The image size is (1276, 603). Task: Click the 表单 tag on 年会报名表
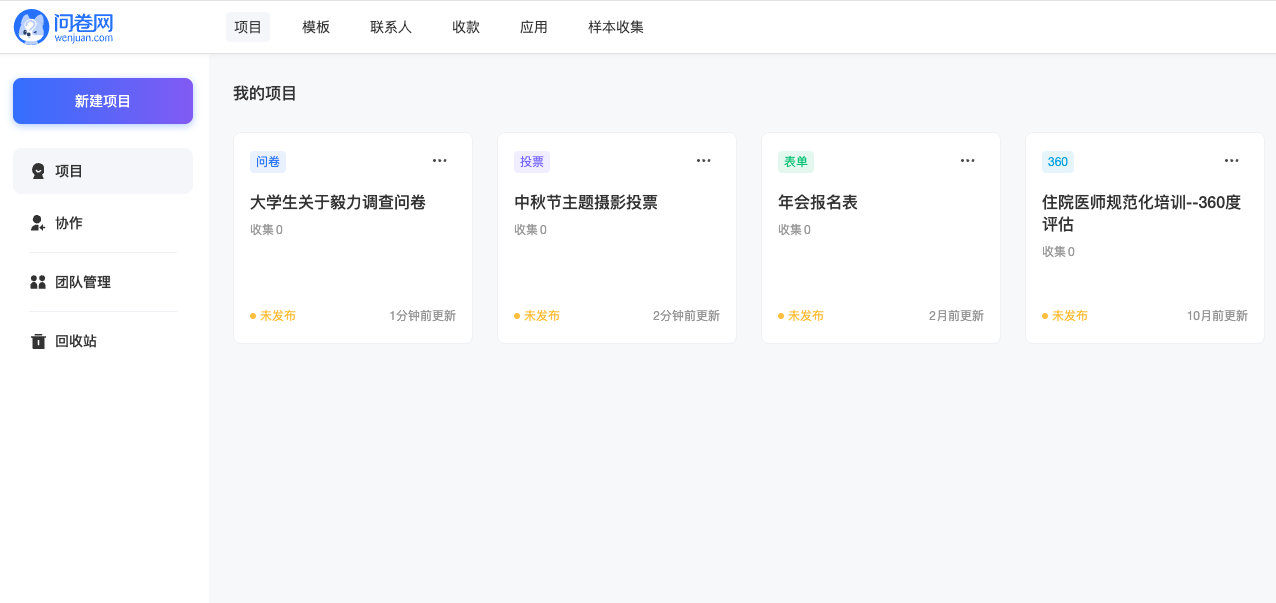point(796,162)
